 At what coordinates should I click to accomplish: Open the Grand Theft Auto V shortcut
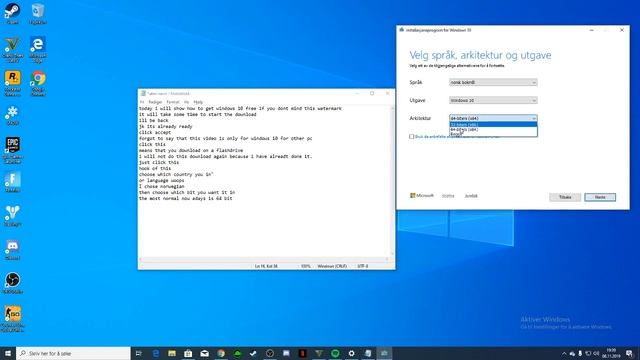(12, 49)
